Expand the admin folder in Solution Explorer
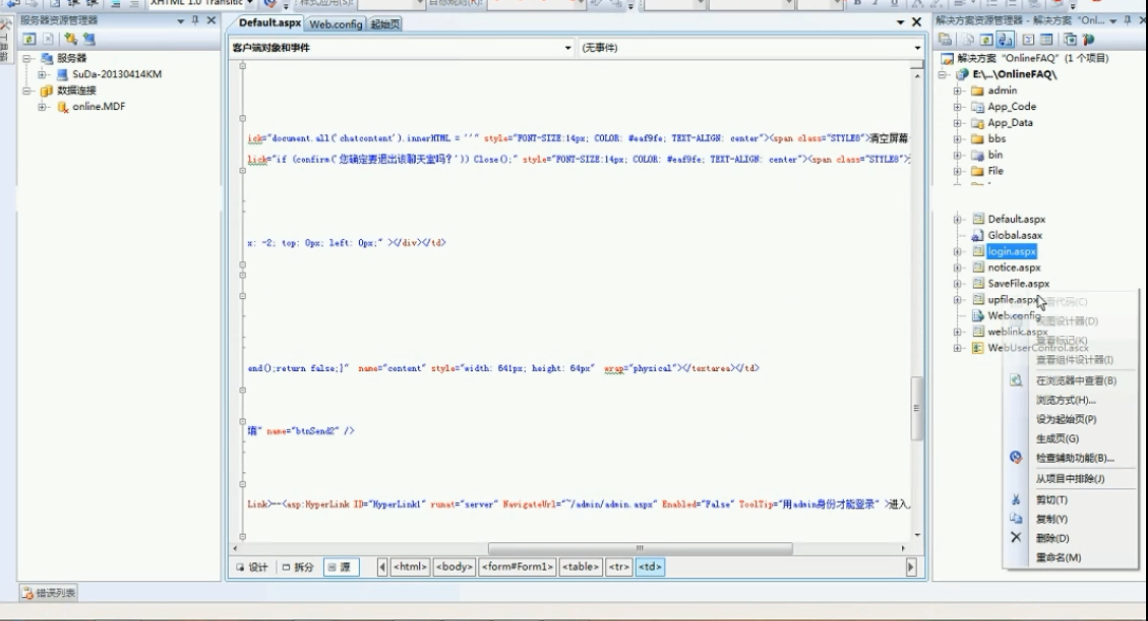The height and width of the screenshot is (621, 1148). [958, 91]
